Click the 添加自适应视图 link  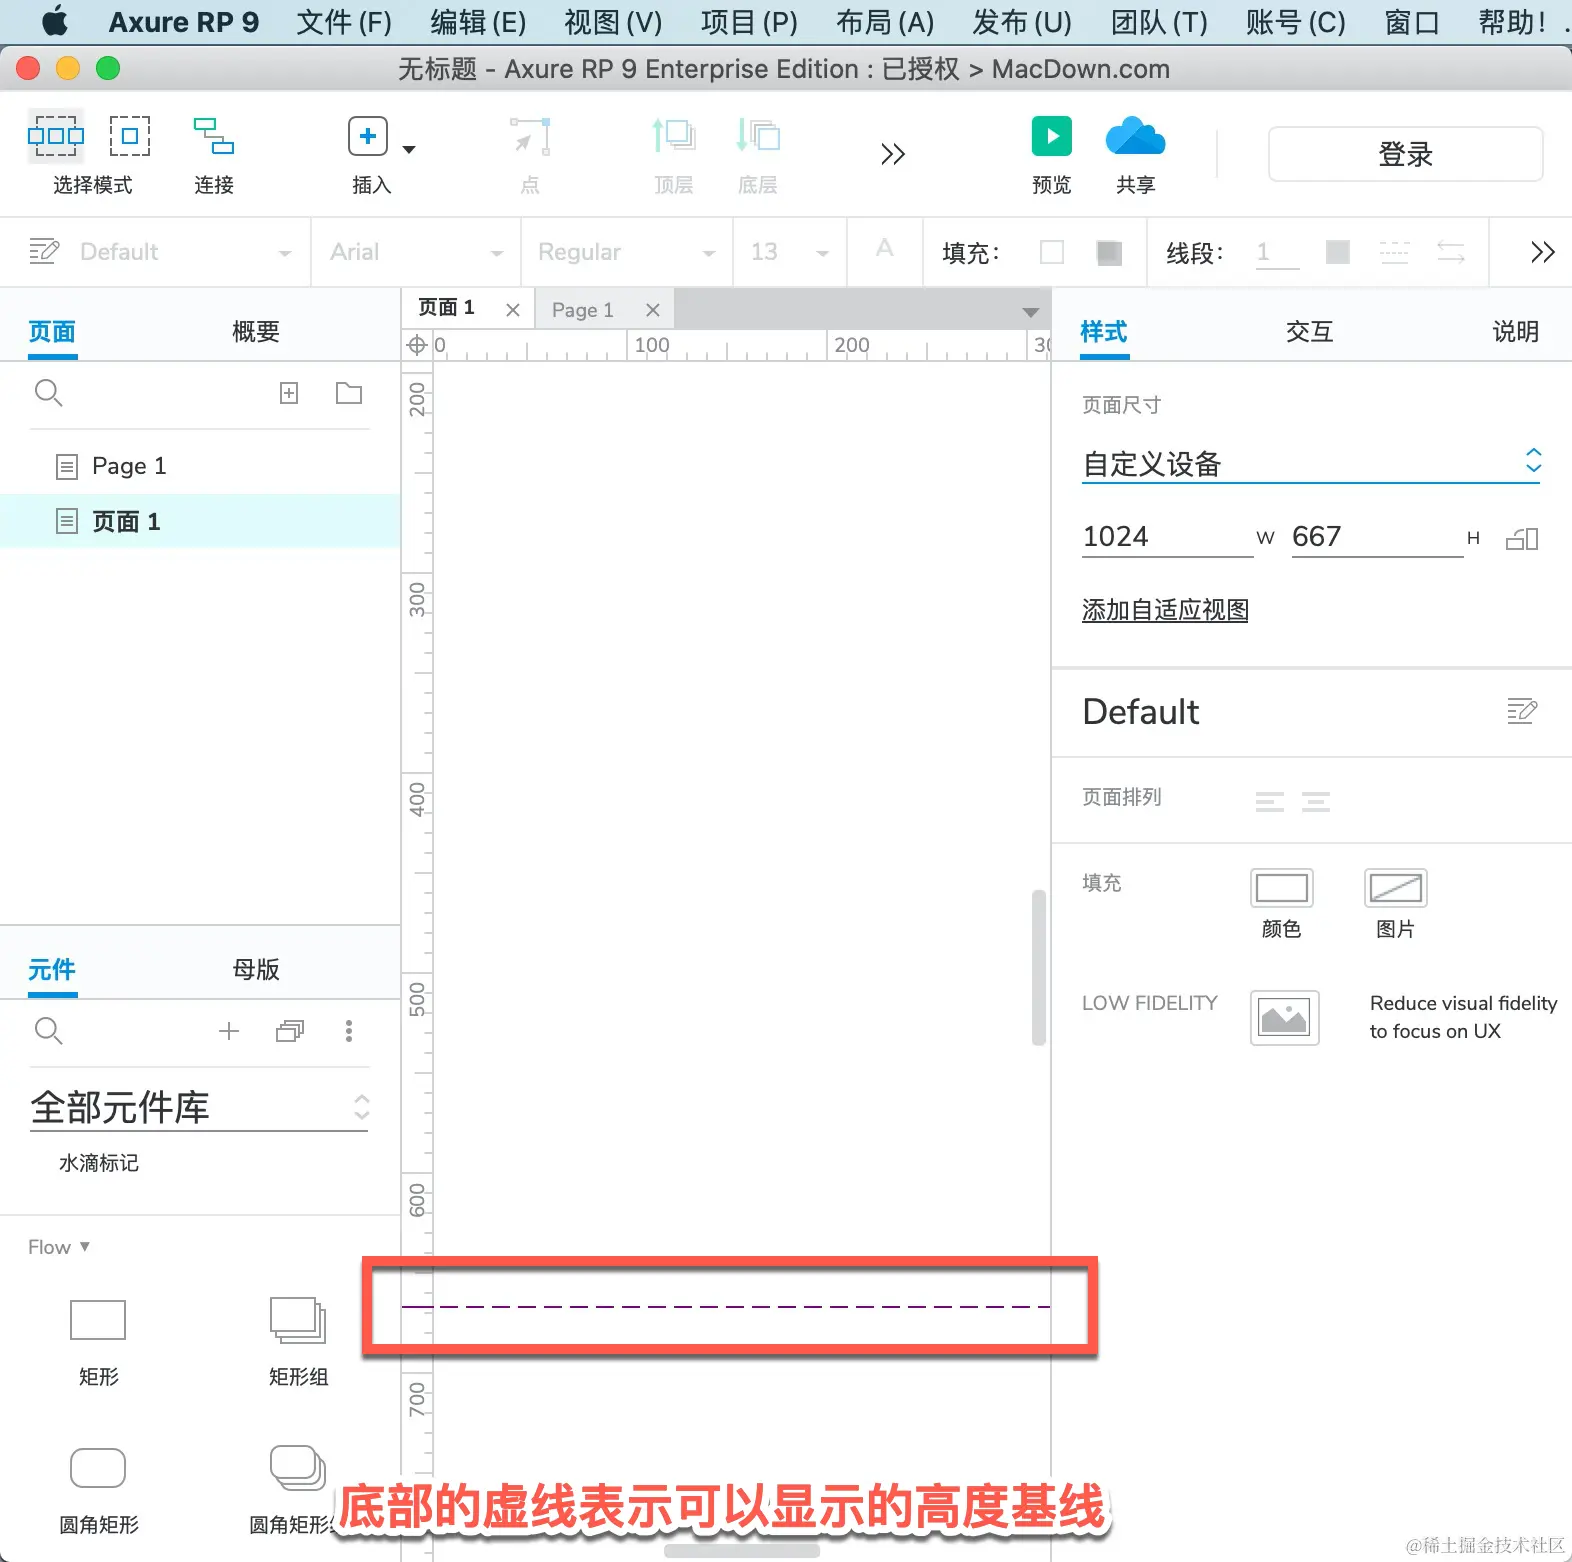pos(1165,610)
